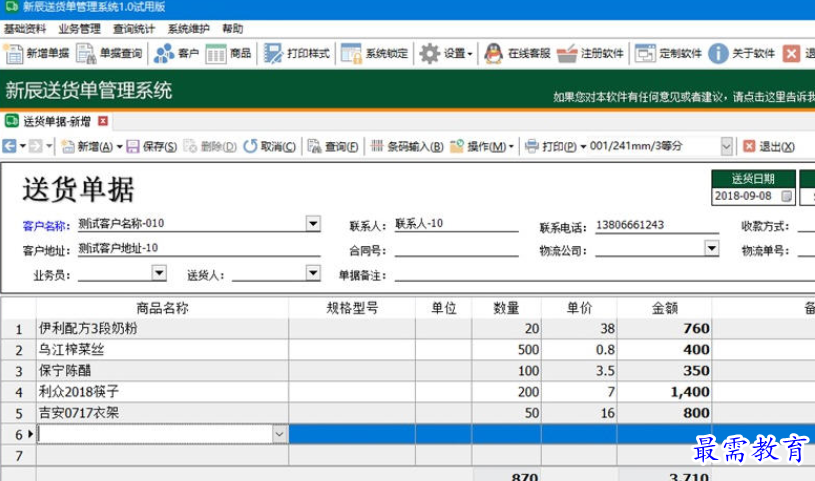Select cell 吉安0717衣架
The height and width of the screenshot is (481, 815).
click(163, 413)
